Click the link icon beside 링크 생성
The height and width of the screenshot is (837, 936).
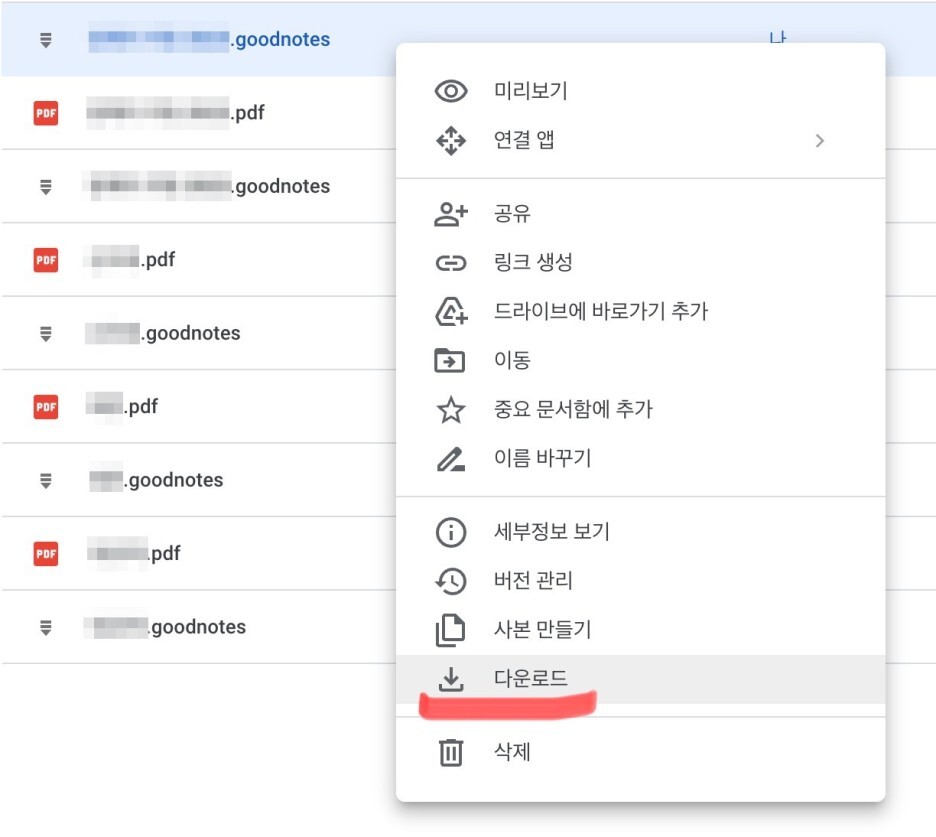(451, 263)
